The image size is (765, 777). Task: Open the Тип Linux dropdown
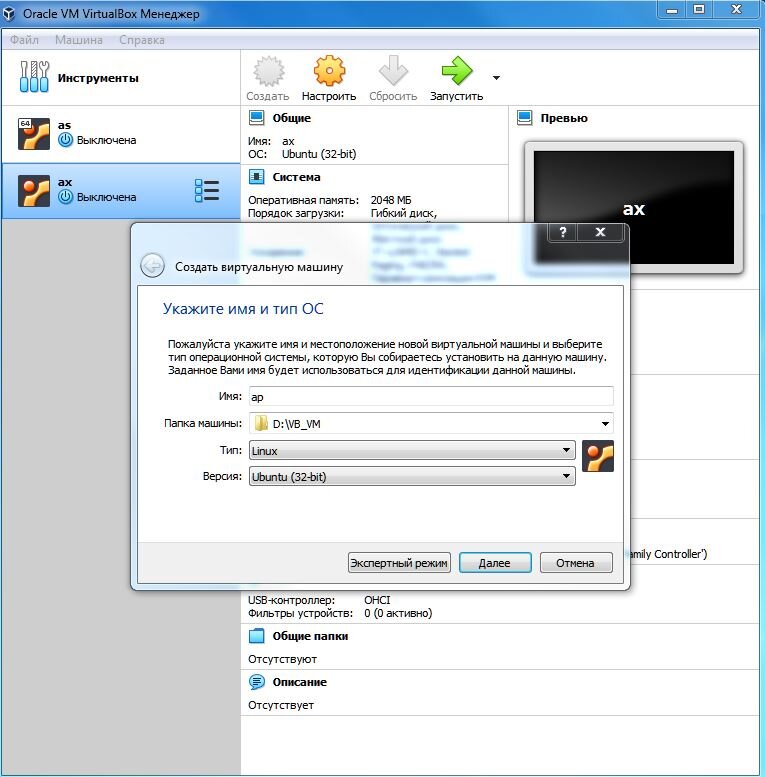point(412,450)
